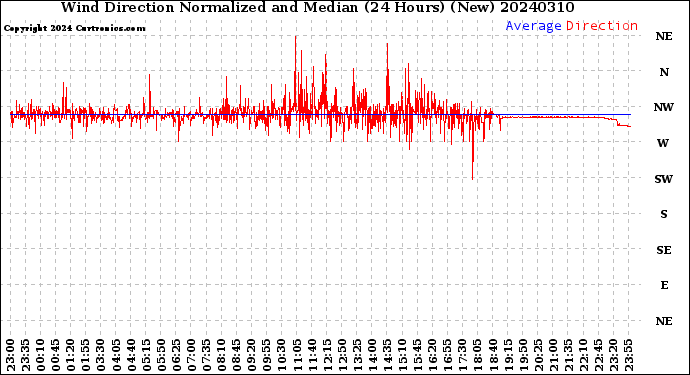Select the "W" direction axis label
The height and width of the screenshot is (375, 690).
click(663, 143)
